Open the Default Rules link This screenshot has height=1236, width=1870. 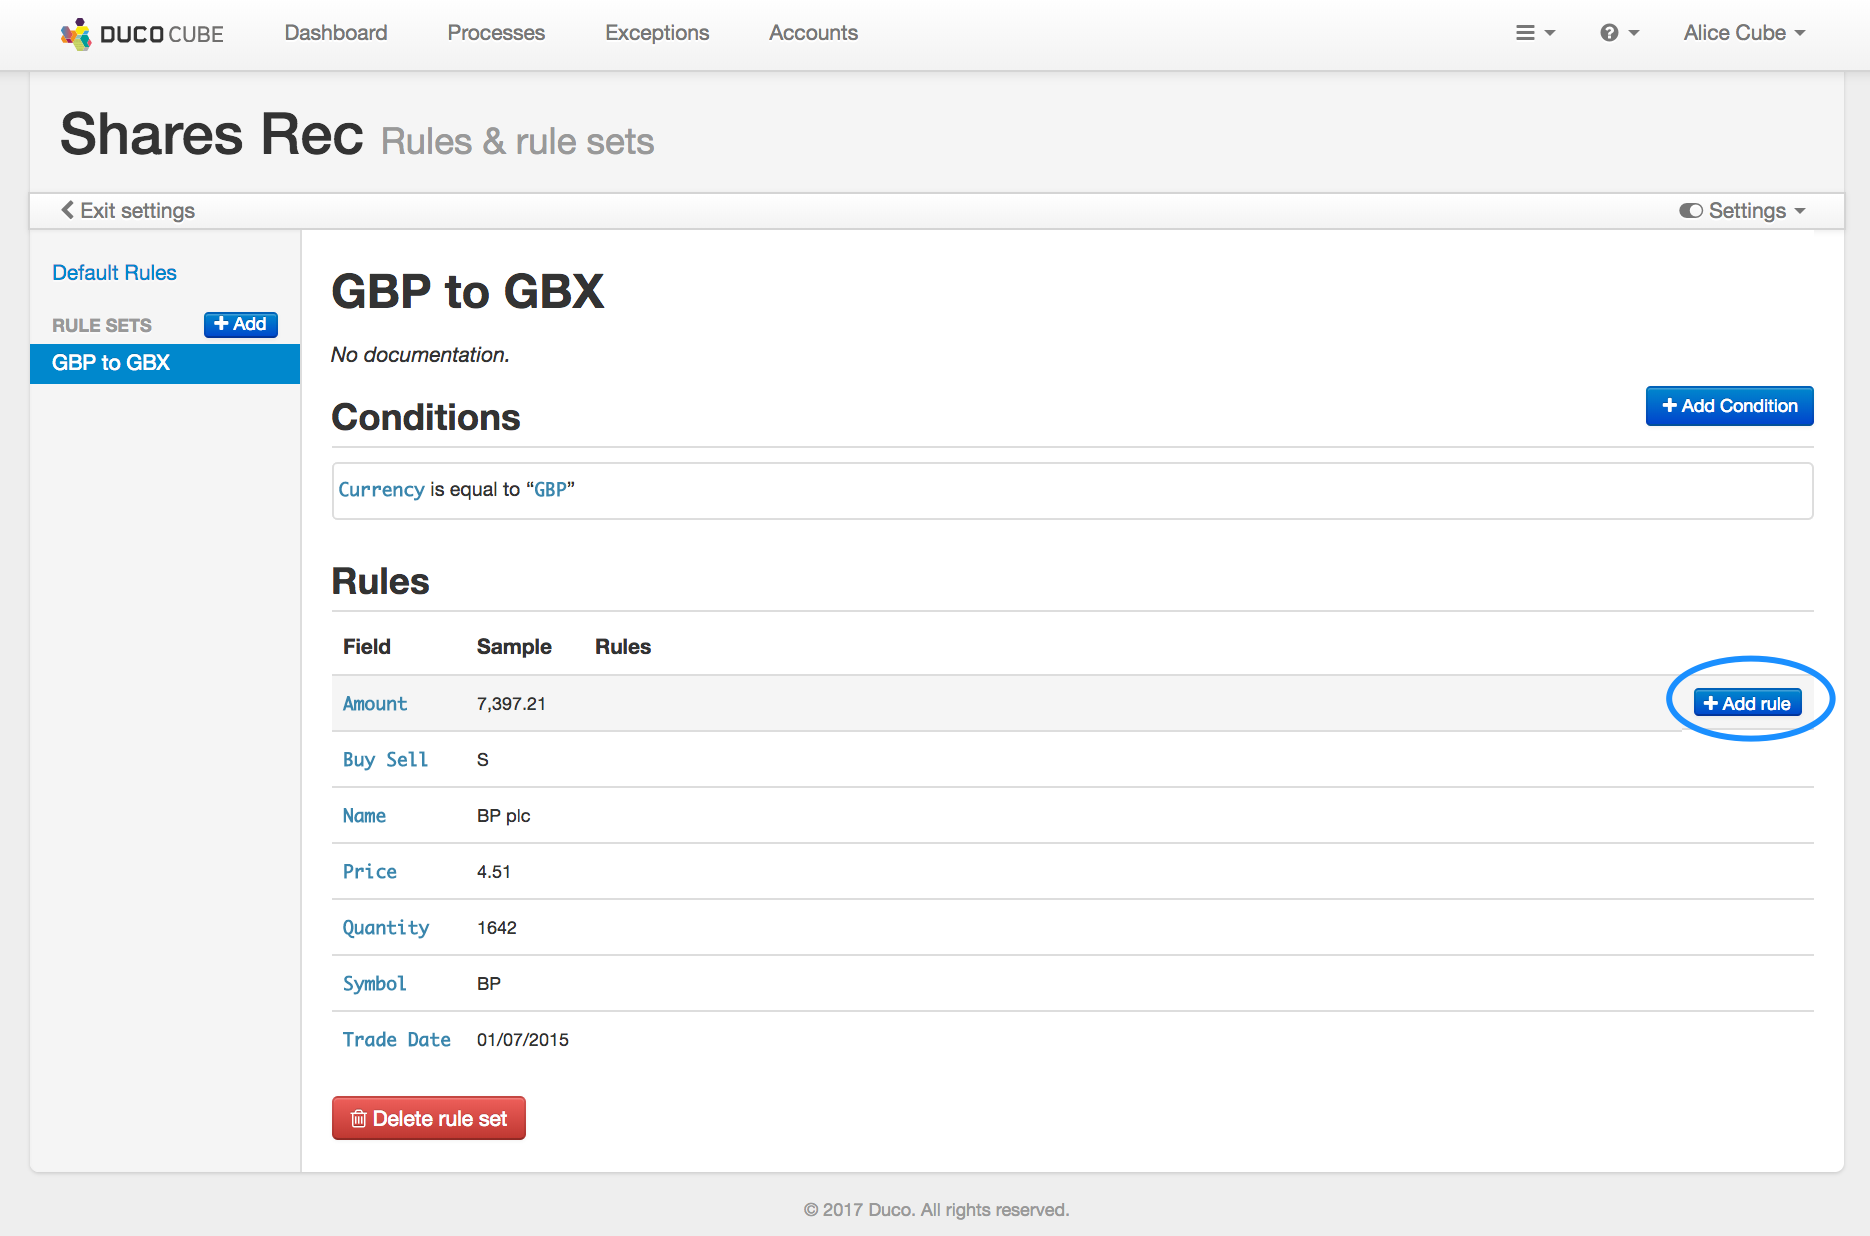pos(114,273)
